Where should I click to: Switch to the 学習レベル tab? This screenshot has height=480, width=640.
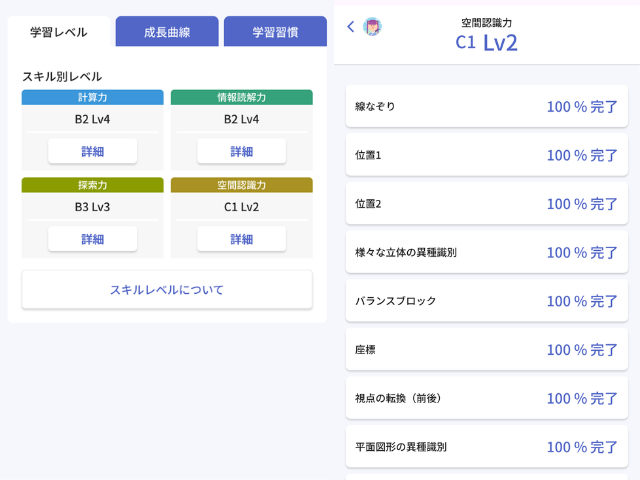(x=58, y=32)
